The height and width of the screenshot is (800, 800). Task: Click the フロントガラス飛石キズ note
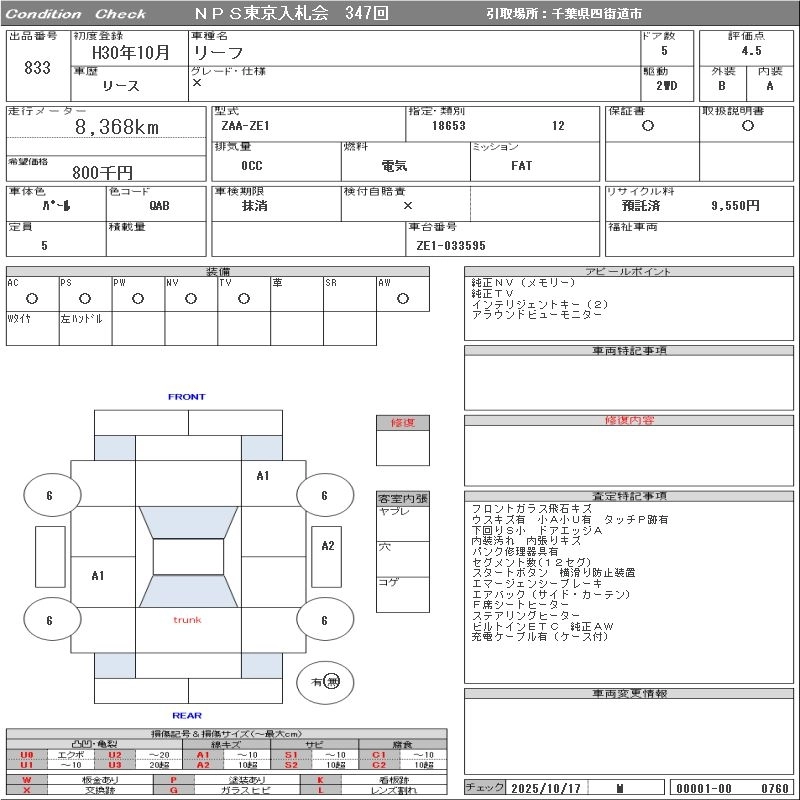(532, 509)
